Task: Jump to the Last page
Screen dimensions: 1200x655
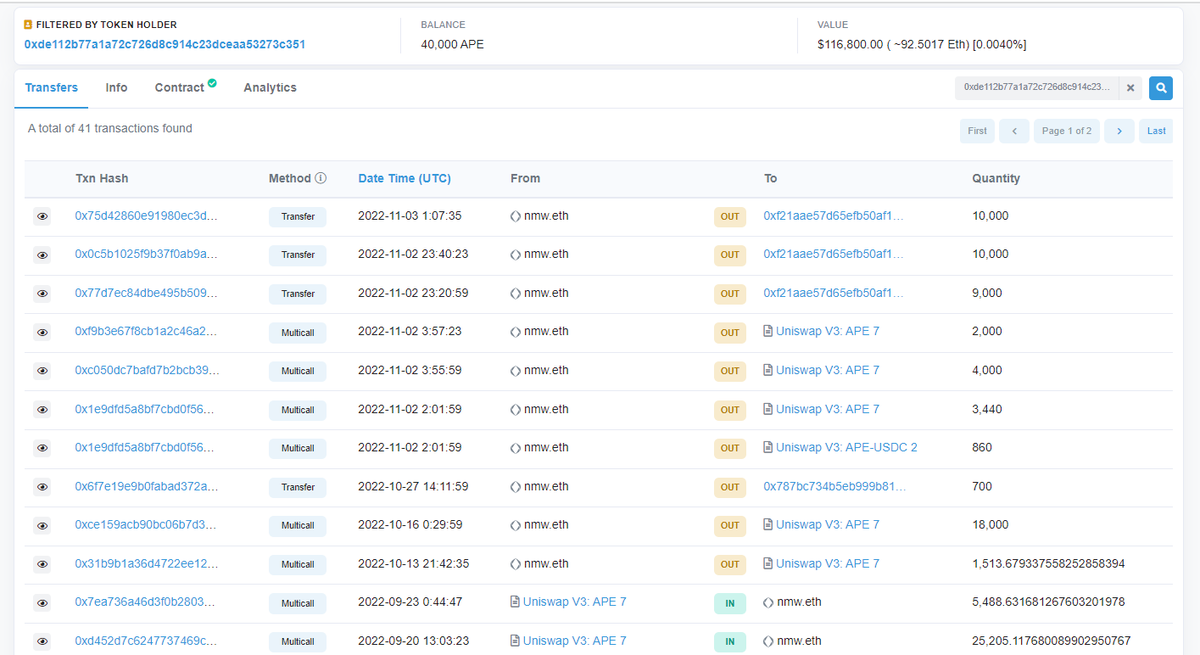Action: 1156,131
